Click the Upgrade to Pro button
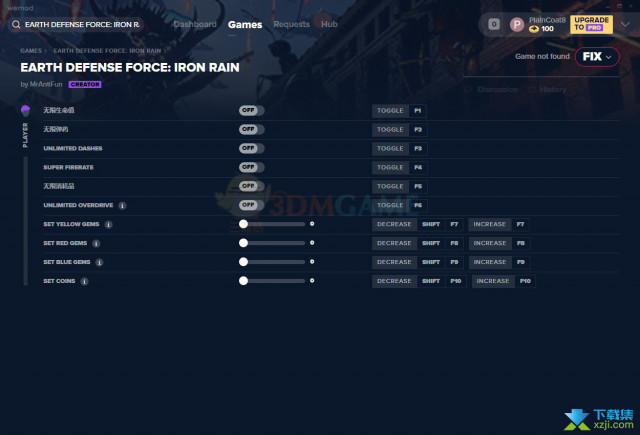 (x=591, y=24)
